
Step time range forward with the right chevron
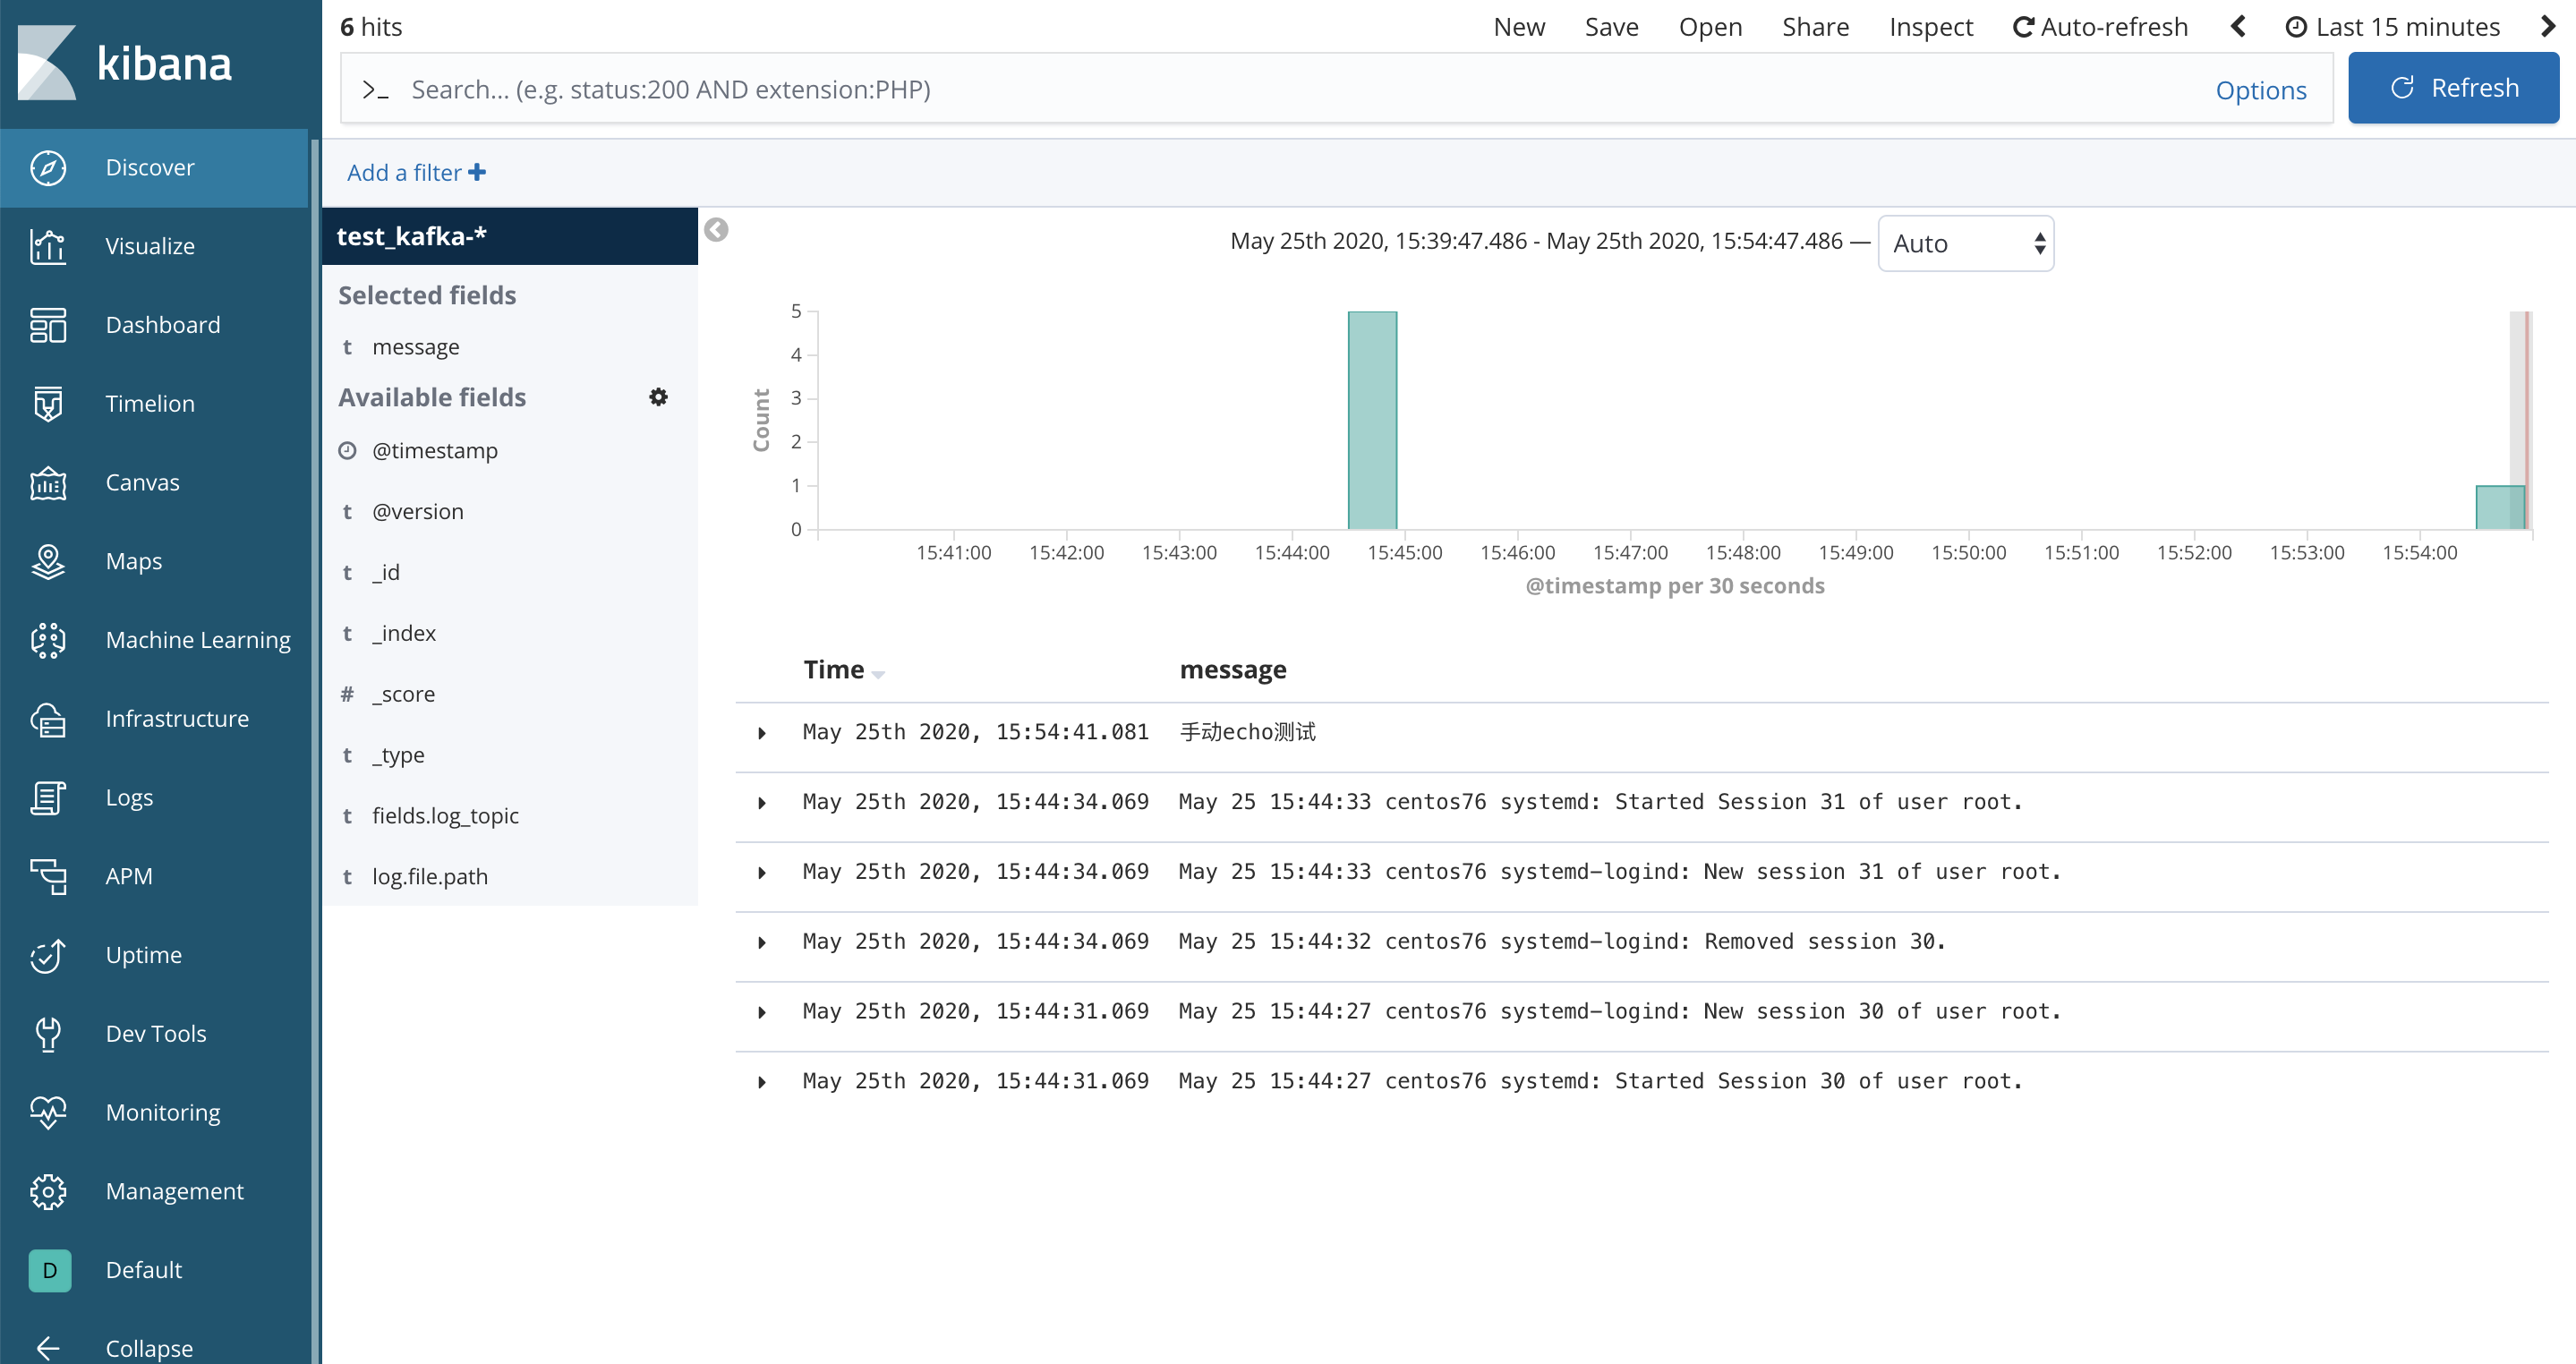(x=2548, y=26)
